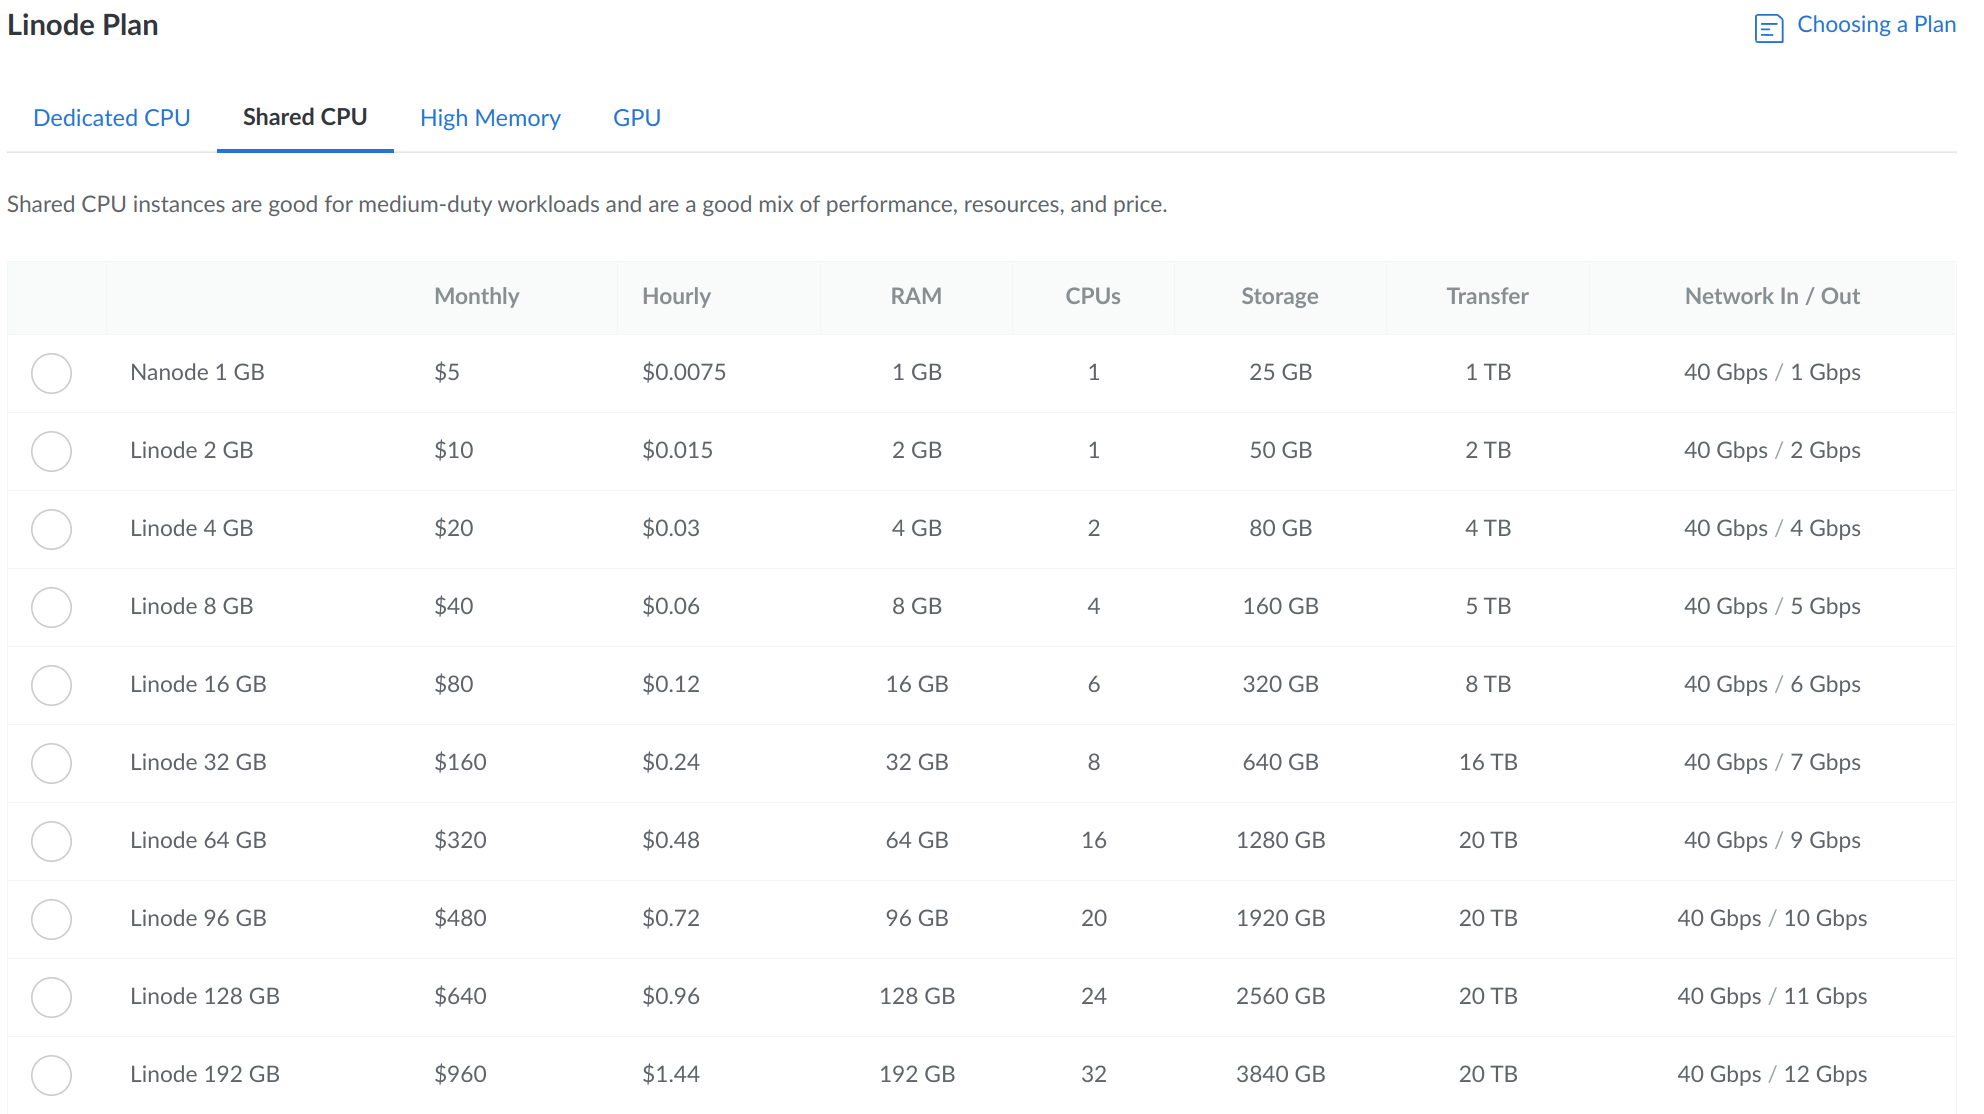
Task: Switch to the GPU tab
Action: coord(636,118)
